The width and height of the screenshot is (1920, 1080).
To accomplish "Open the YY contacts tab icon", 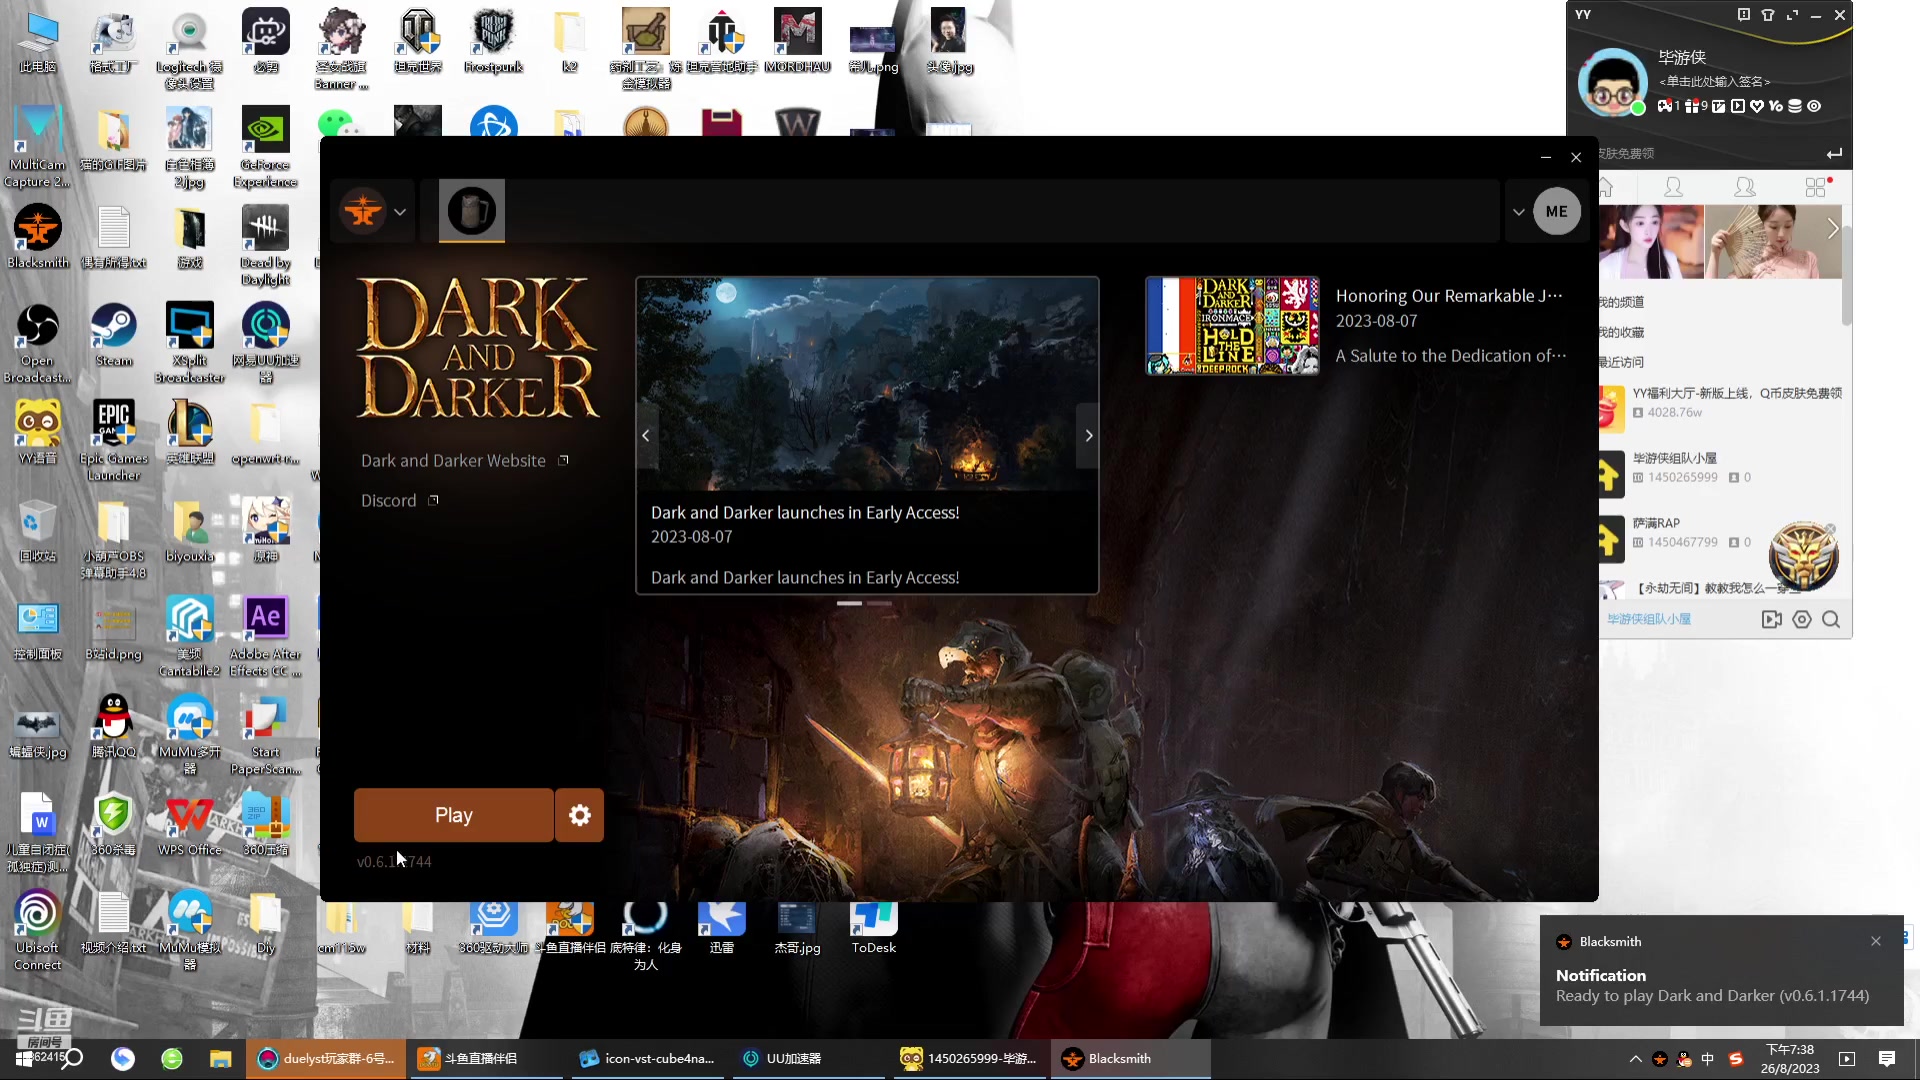I will (1673, 187).
